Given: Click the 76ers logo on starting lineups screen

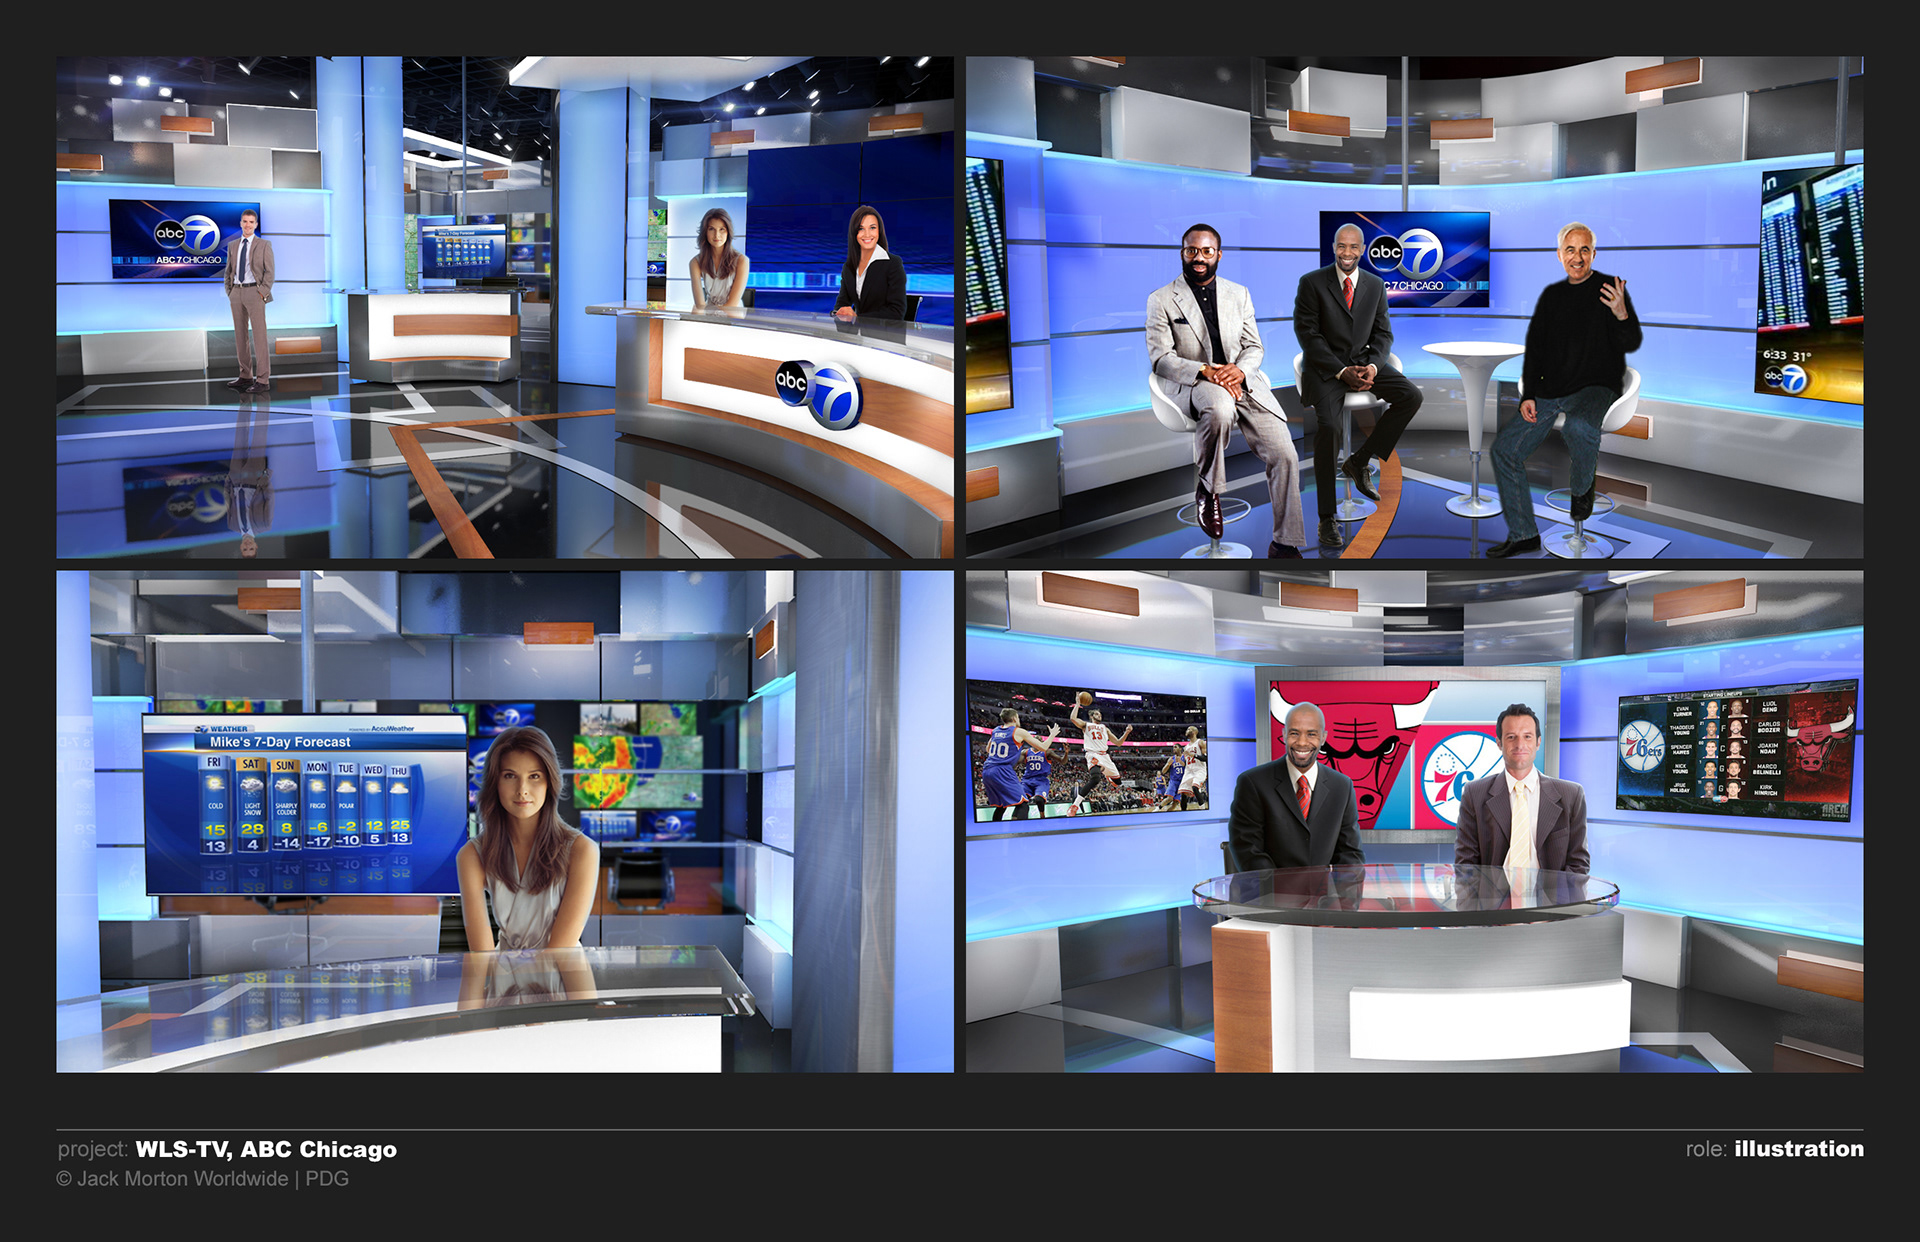Looking at the screenshot, I should pyautogui.click(x=1642, y=747).
